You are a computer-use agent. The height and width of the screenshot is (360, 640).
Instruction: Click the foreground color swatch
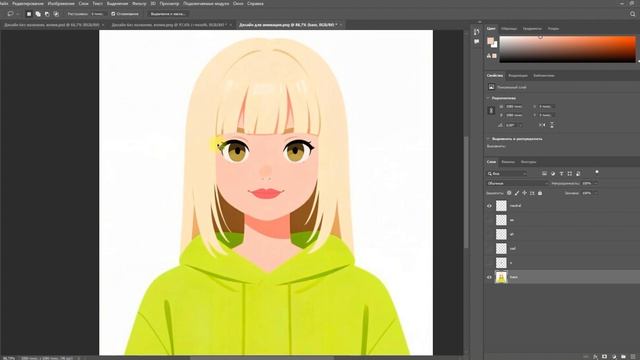(491, 40)
